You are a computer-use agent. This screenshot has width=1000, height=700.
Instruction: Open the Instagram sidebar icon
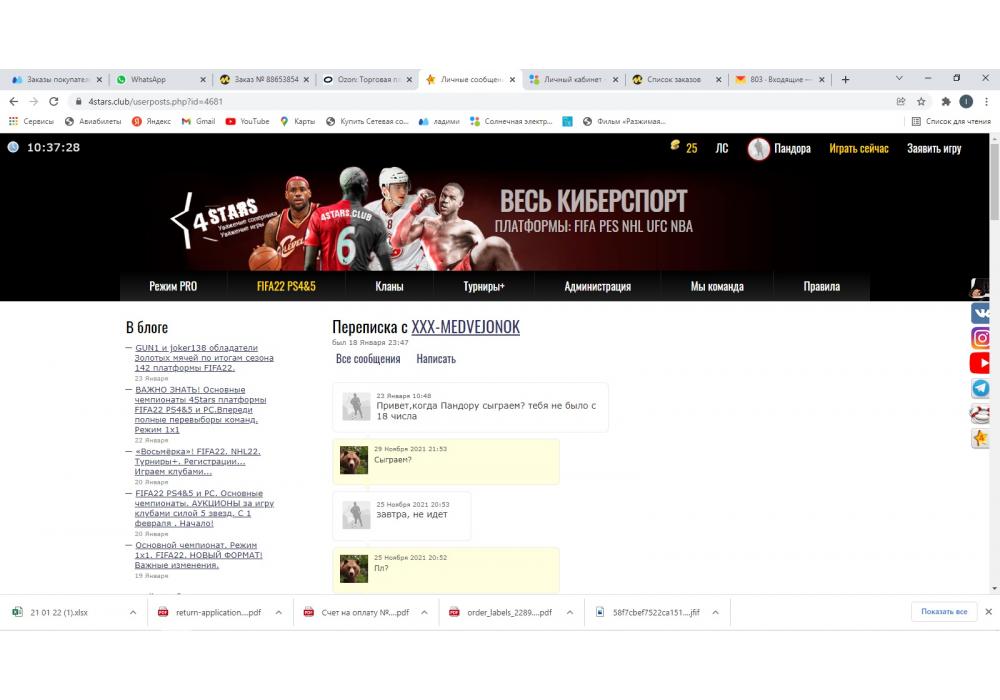pyautogui.click(x=980, y=338)
